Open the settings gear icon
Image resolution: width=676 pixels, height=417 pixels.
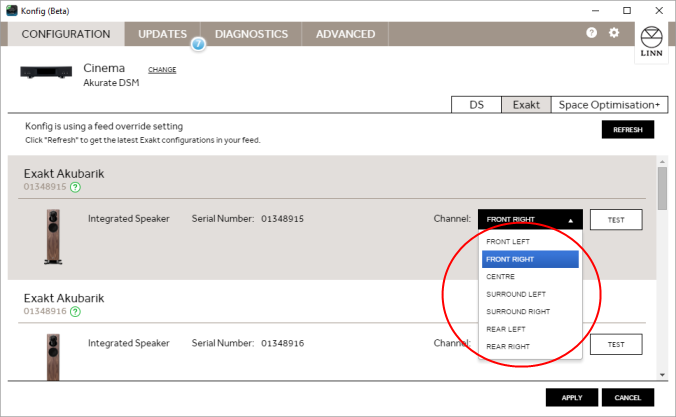point(614,33)
